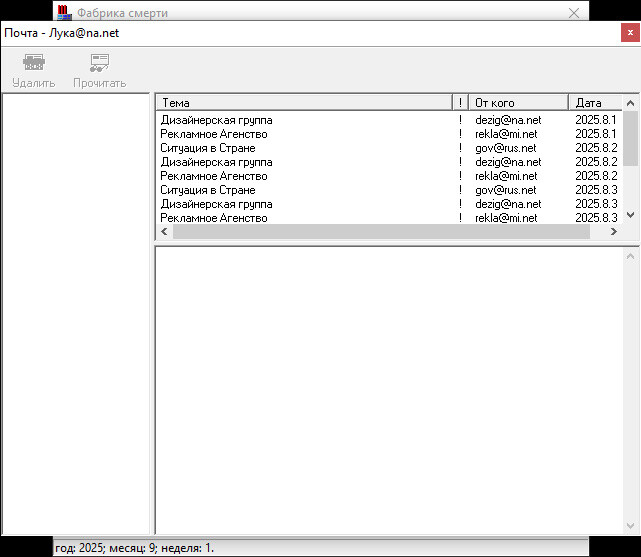Close the Почта mail window

[x=630, y=33]
